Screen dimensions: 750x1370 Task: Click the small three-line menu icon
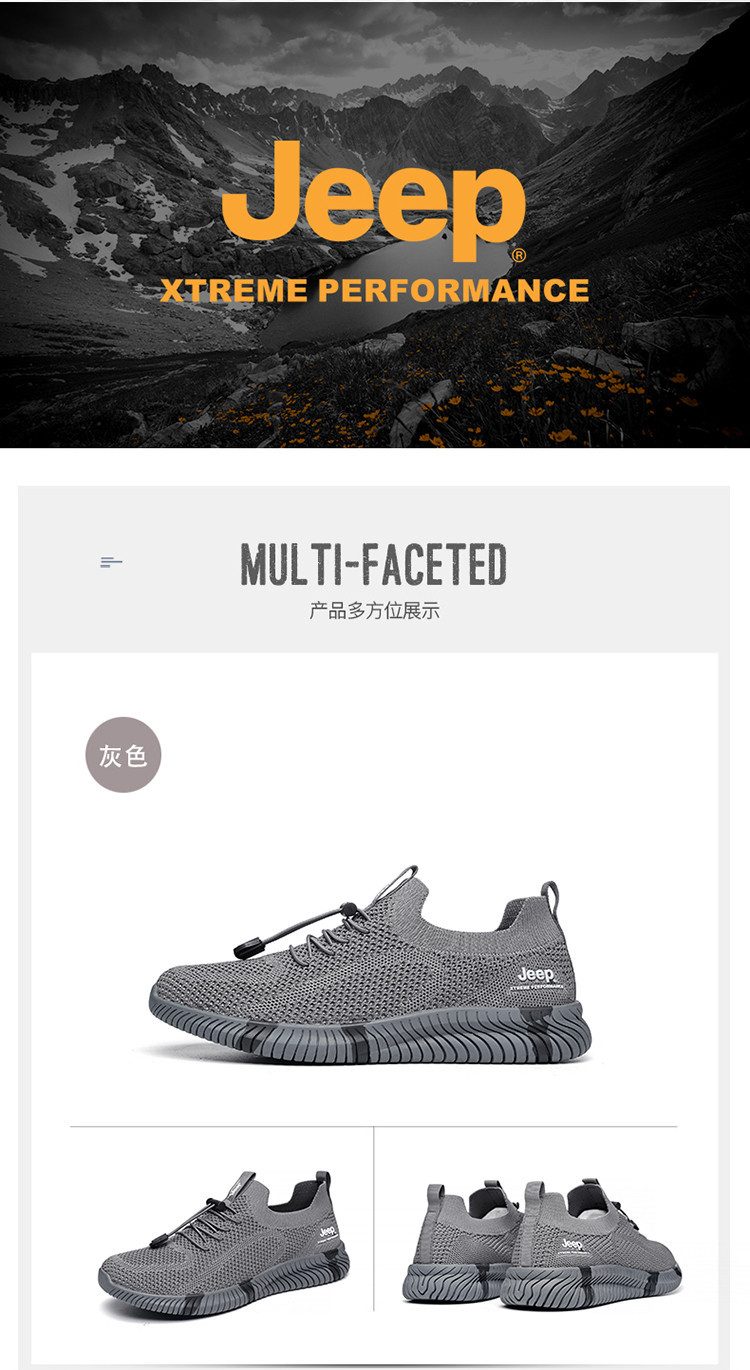click(x=111, y=563)
